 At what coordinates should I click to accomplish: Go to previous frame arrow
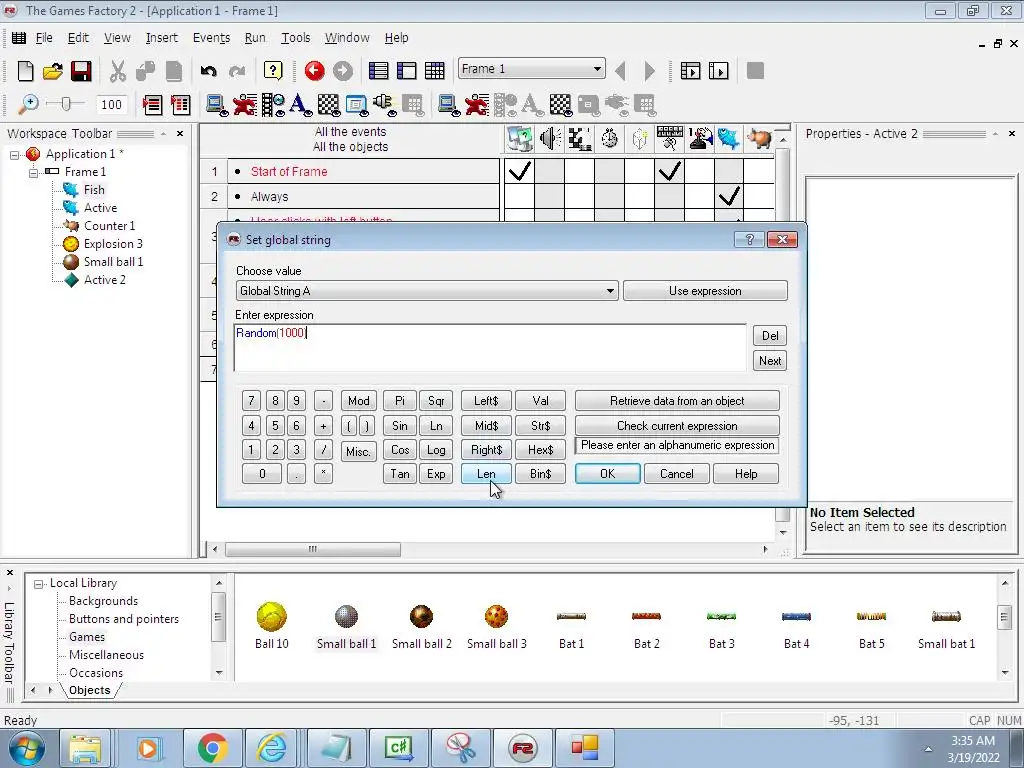click(x=620, y=71)
